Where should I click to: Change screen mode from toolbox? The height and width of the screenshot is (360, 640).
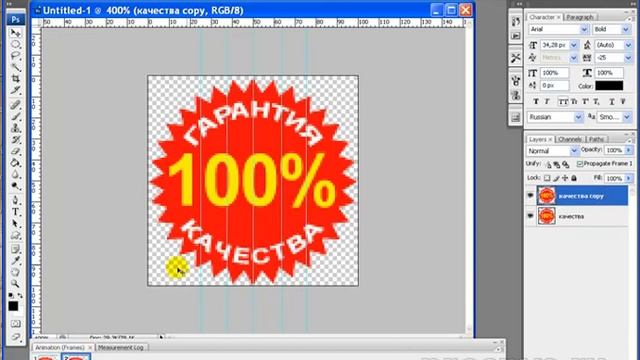(16, 337)
